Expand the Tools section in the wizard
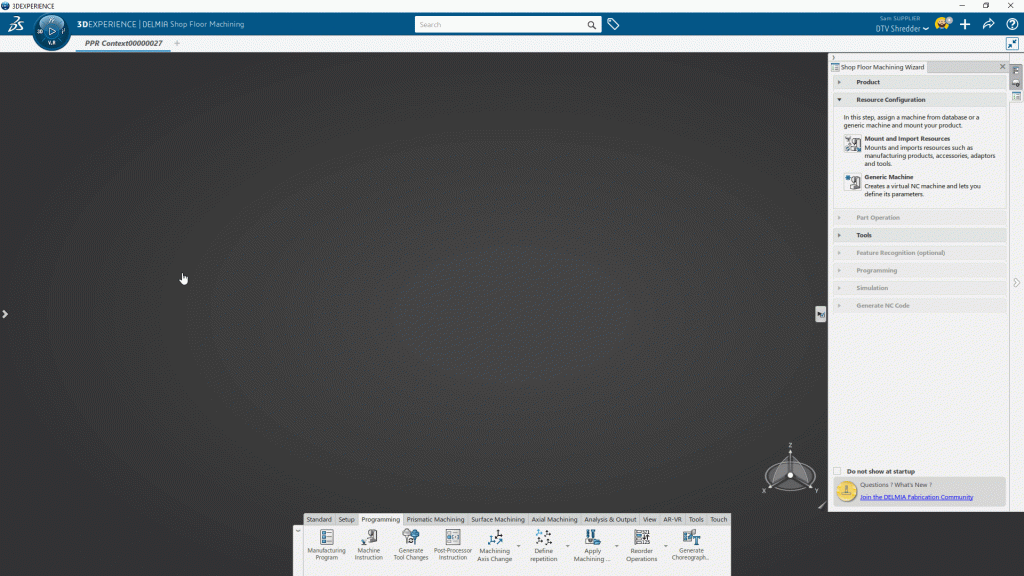Viewport: 1024px width, 576px height. [864, 235]
